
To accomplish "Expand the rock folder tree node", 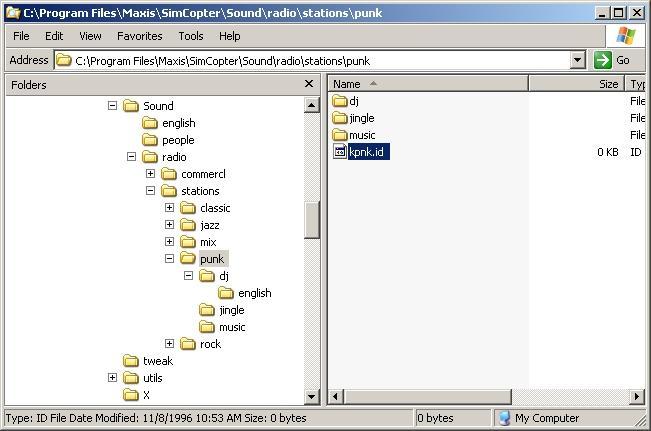I will click(170, 344).
